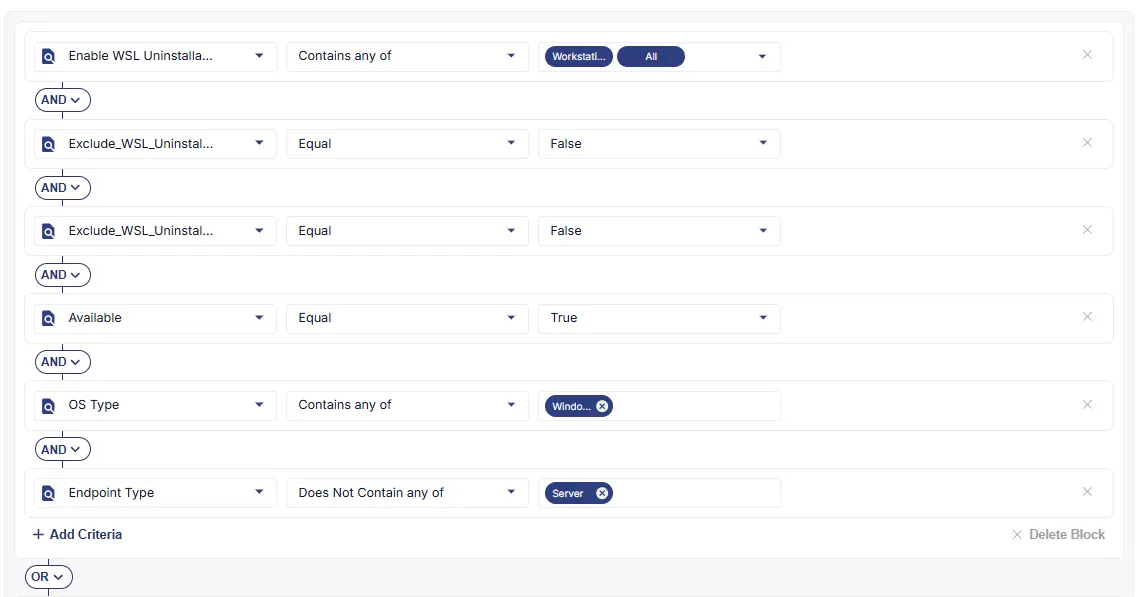Toggle the AND operator below Enable WSL row
Screen dimensions: 1148x597
click(62, 100)
